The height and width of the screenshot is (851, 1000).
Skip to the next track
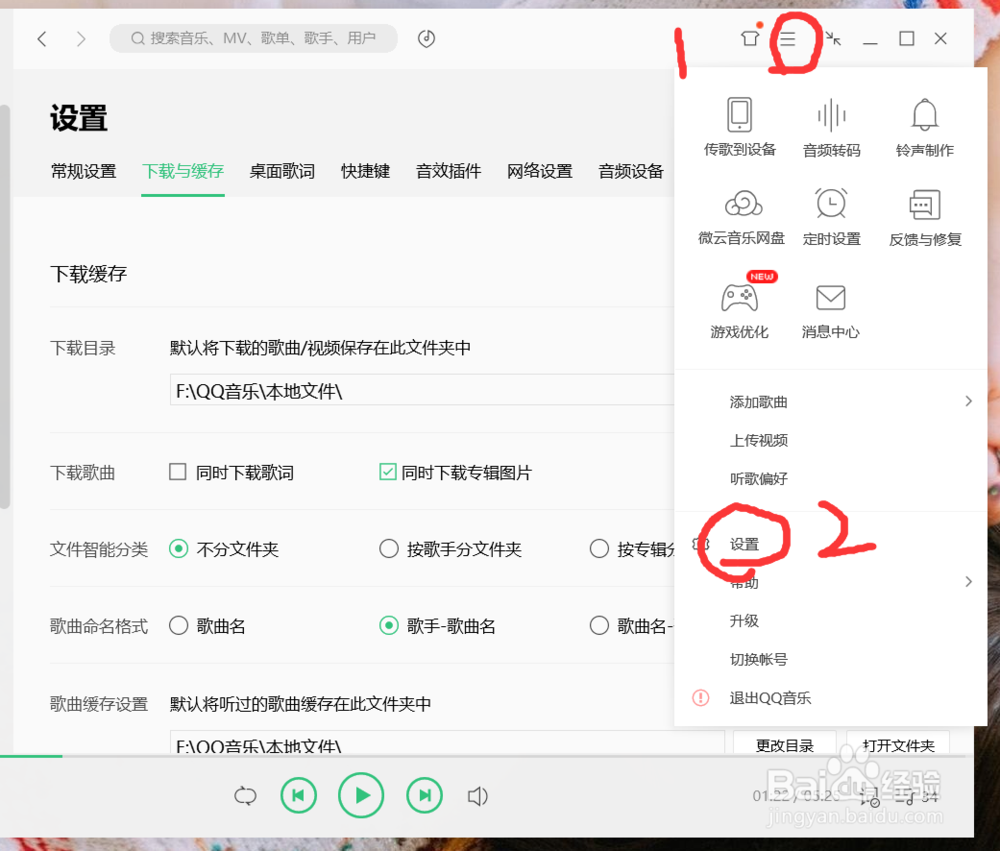(424, 796)
